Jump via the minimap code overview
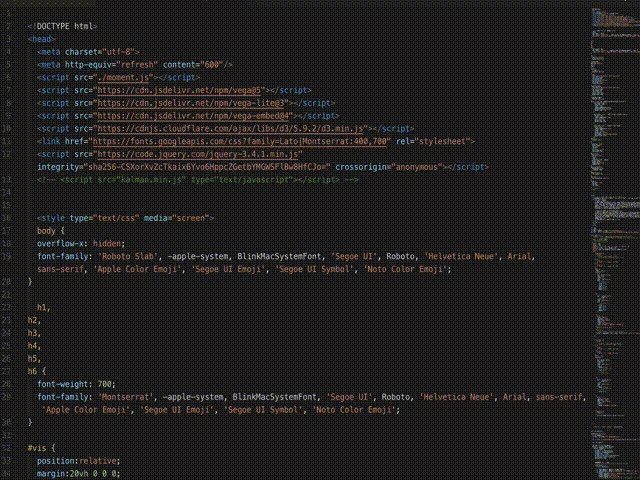The width and height of the screenshot is (640, 480). click(x=616, y=244)
